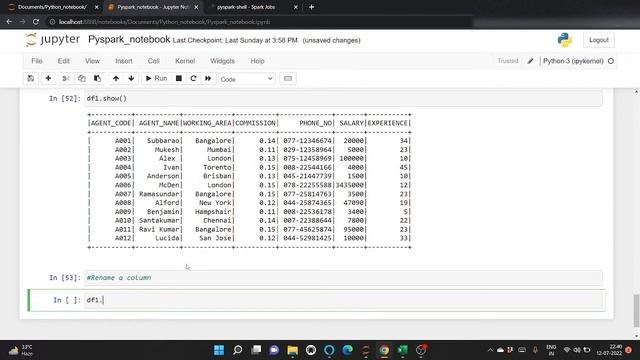Screen dimensions: 640x360
Task: Open weather widget on taskbar
Action: click(x=20, y=350)
